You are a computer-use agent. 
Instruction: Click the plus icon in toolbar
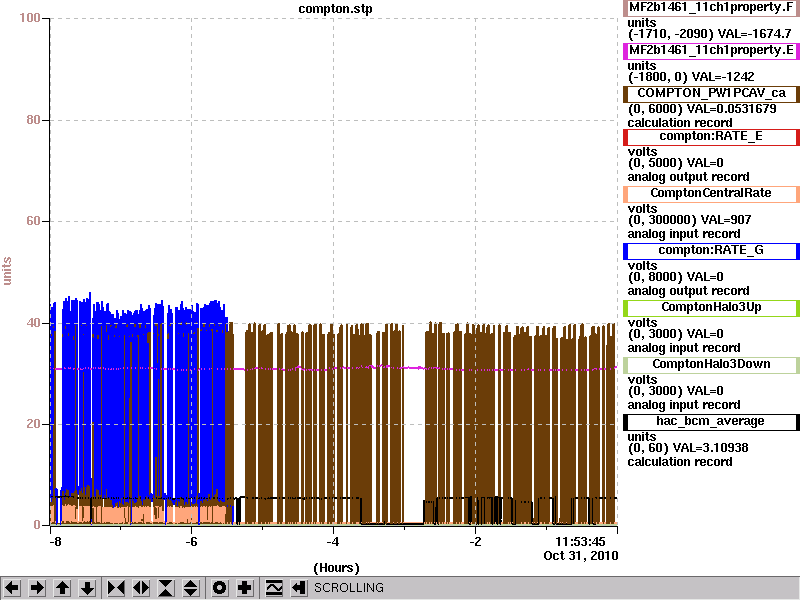click(x=245, y=588)
